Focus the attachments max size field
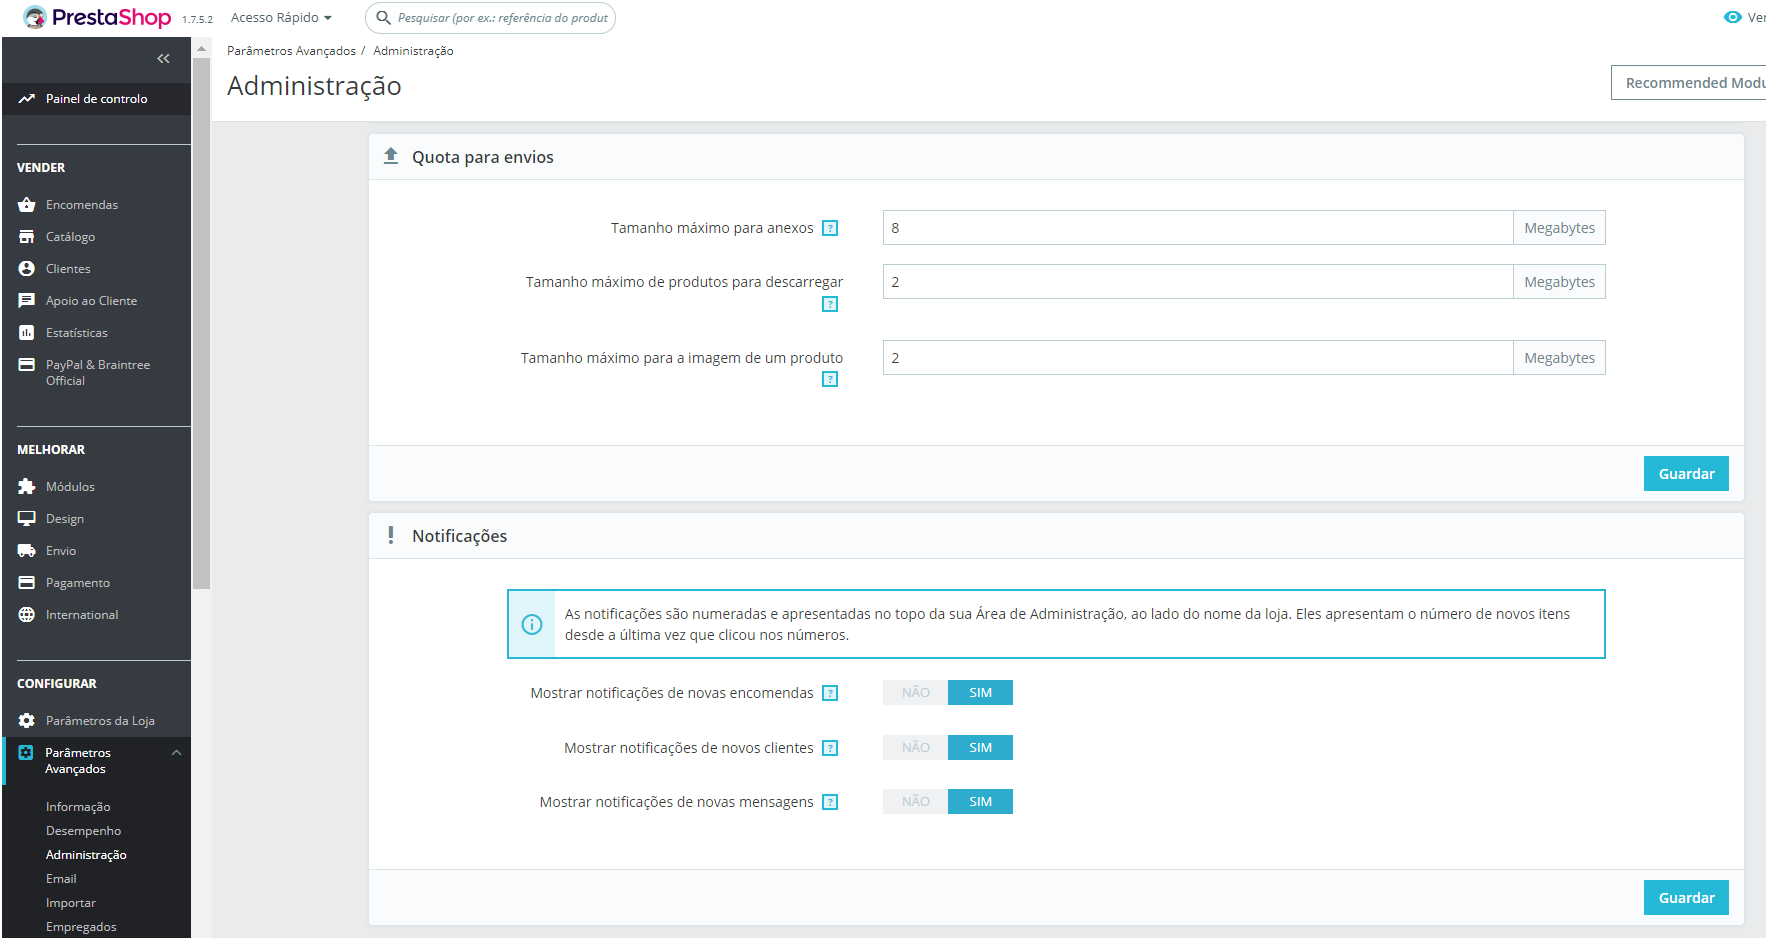 [1198, 228]
